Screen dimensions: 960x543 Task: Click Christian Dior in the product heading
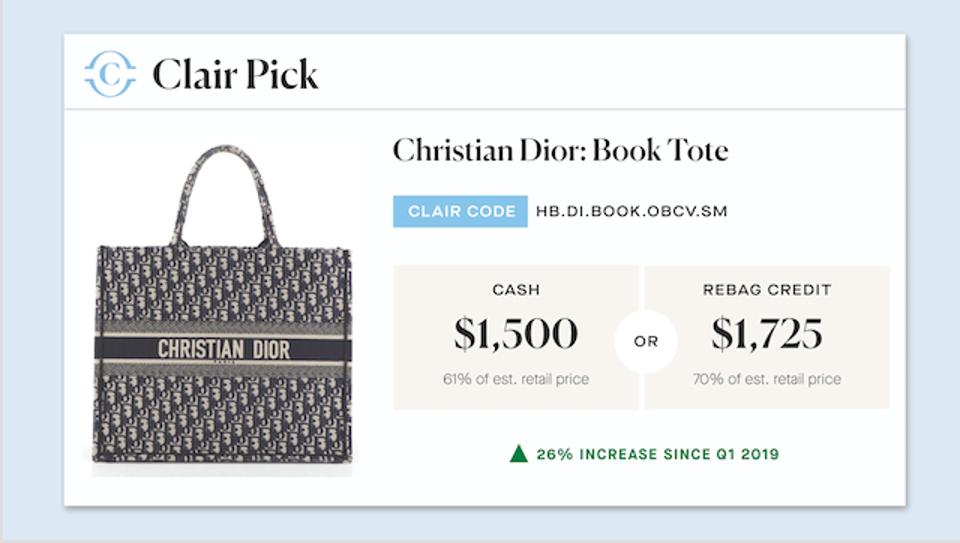[x=488, y=151]
